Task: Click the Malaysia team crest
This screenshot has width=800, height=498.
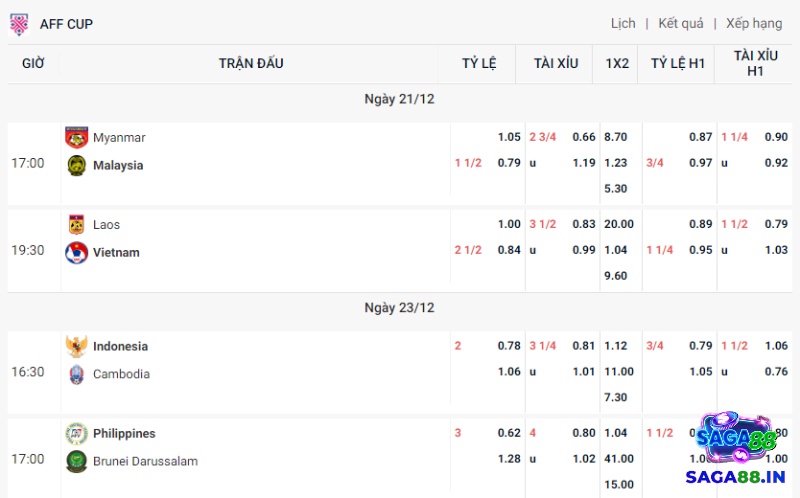Action: 76,165
